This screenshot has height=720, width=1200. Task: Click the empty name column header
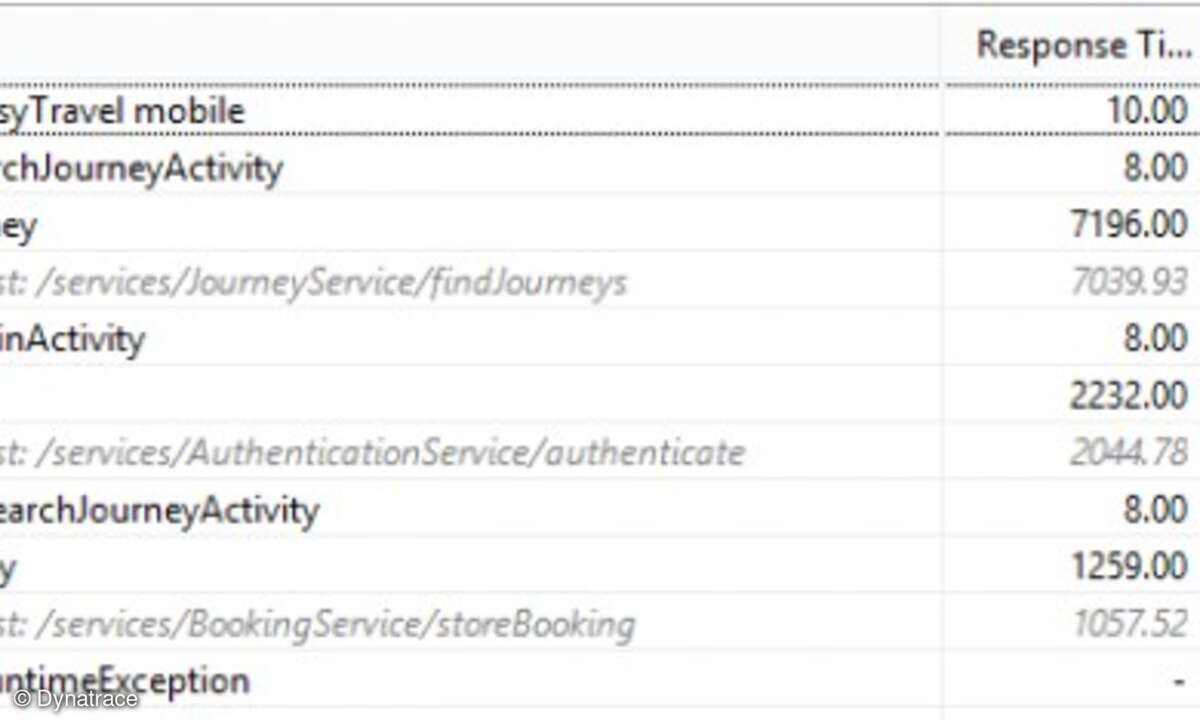point(470,45)
